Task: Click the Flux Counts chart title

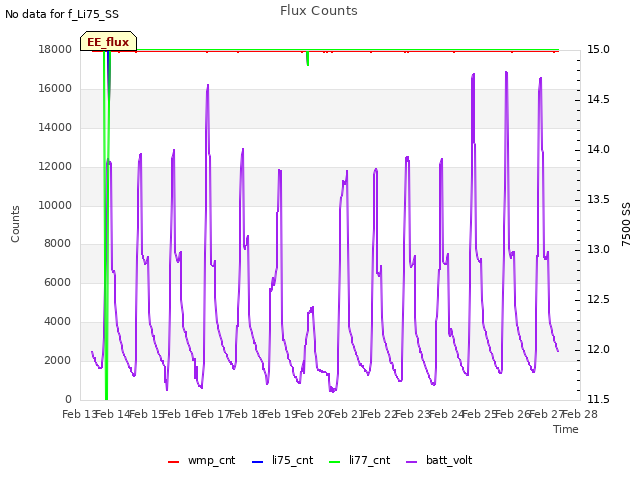Action: pos(319,11)
